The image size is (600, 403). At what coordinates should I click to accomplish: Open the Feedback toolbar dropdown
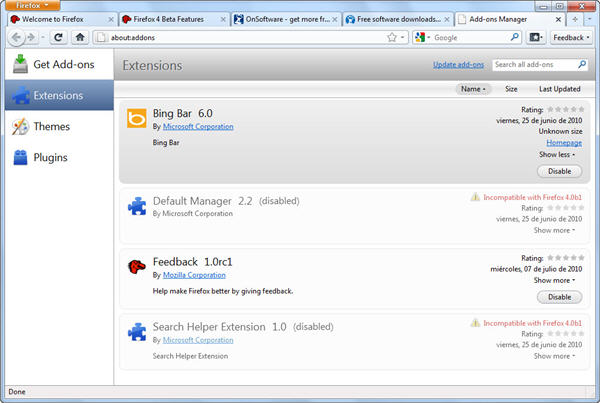click(571, 38)
